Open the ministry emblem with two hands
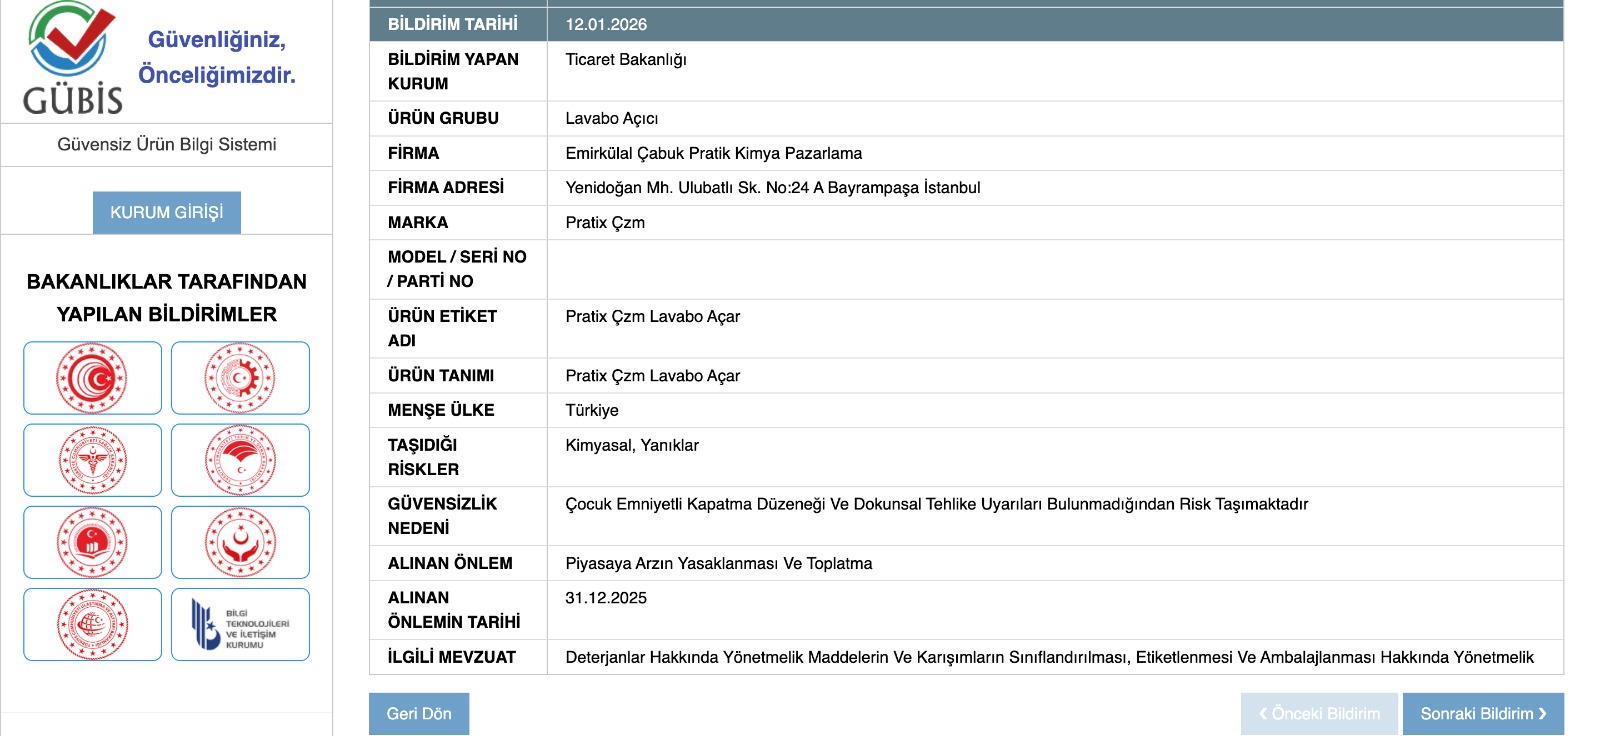 point(240,542)
